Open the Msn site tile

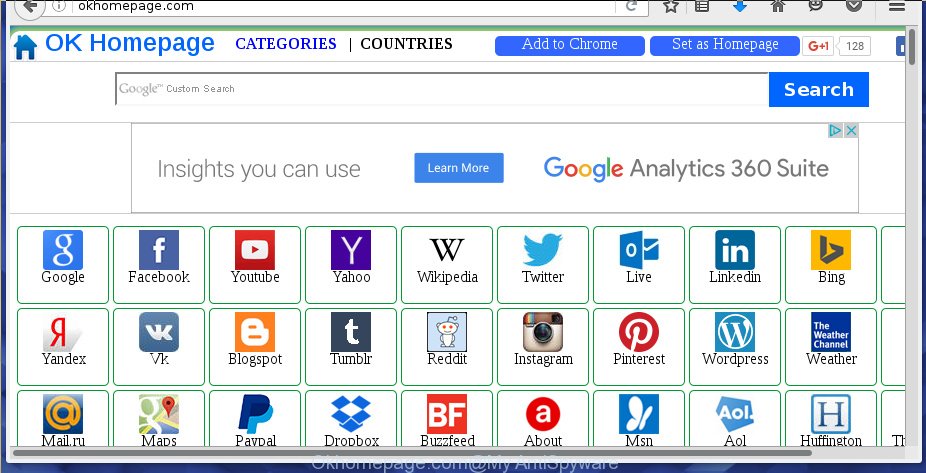[x=638, y=418]
